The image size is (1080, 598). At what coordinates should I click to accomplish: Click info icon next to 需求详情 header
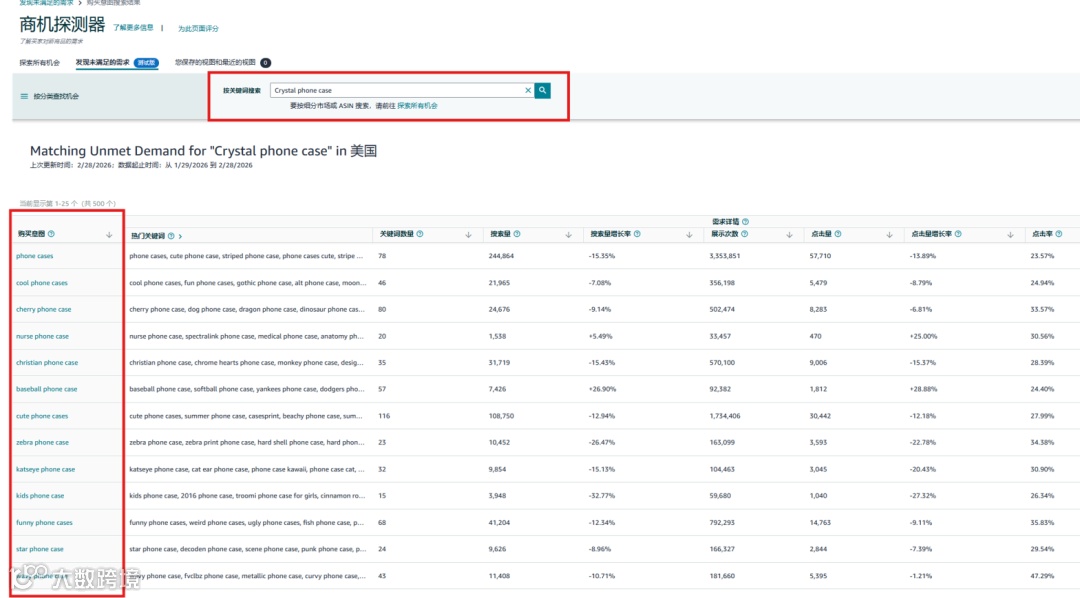(745, 222)
